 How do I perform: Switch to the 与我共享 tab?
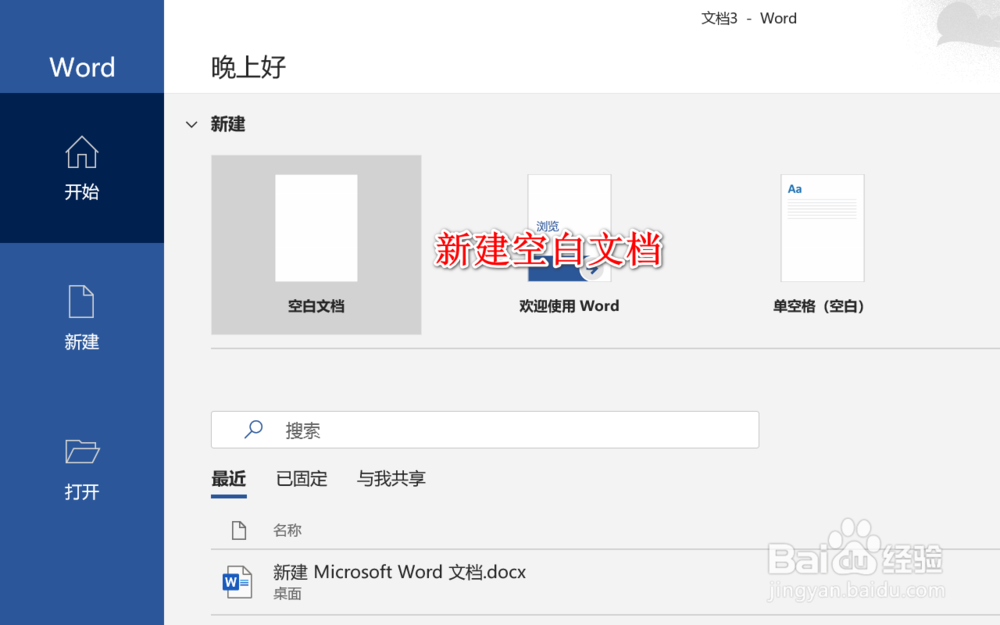391,479
